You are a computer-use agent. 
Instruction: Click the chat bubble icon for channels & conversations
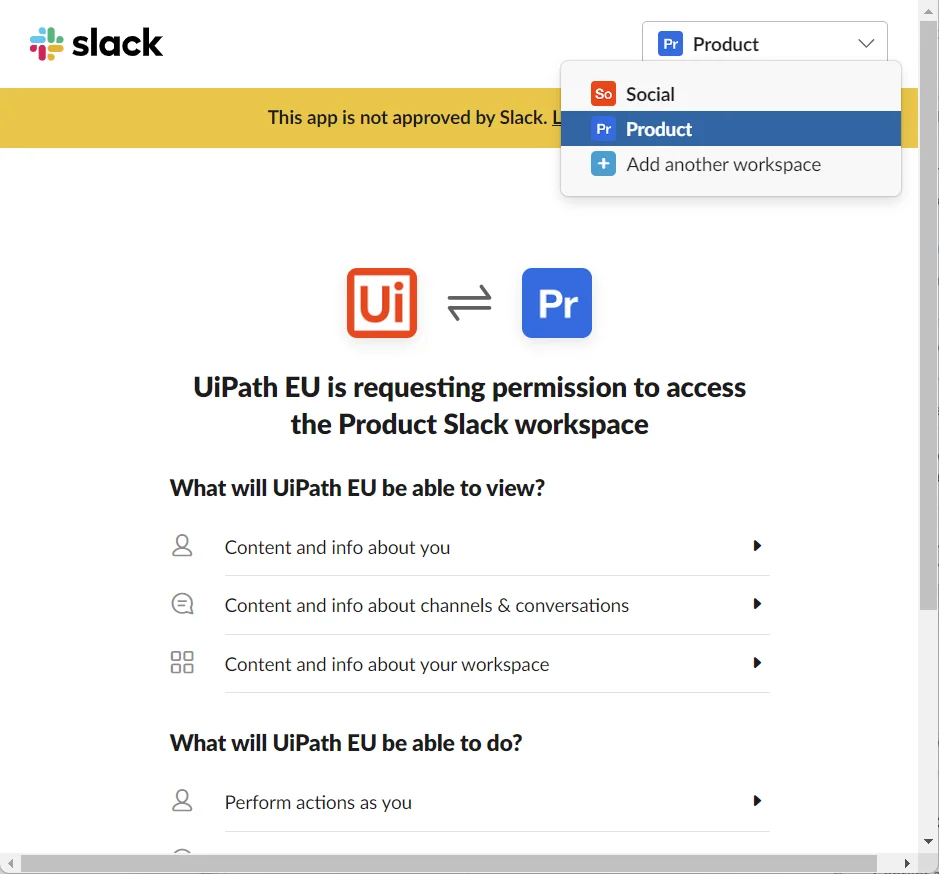pyautogui.click(x=182, y=604)
